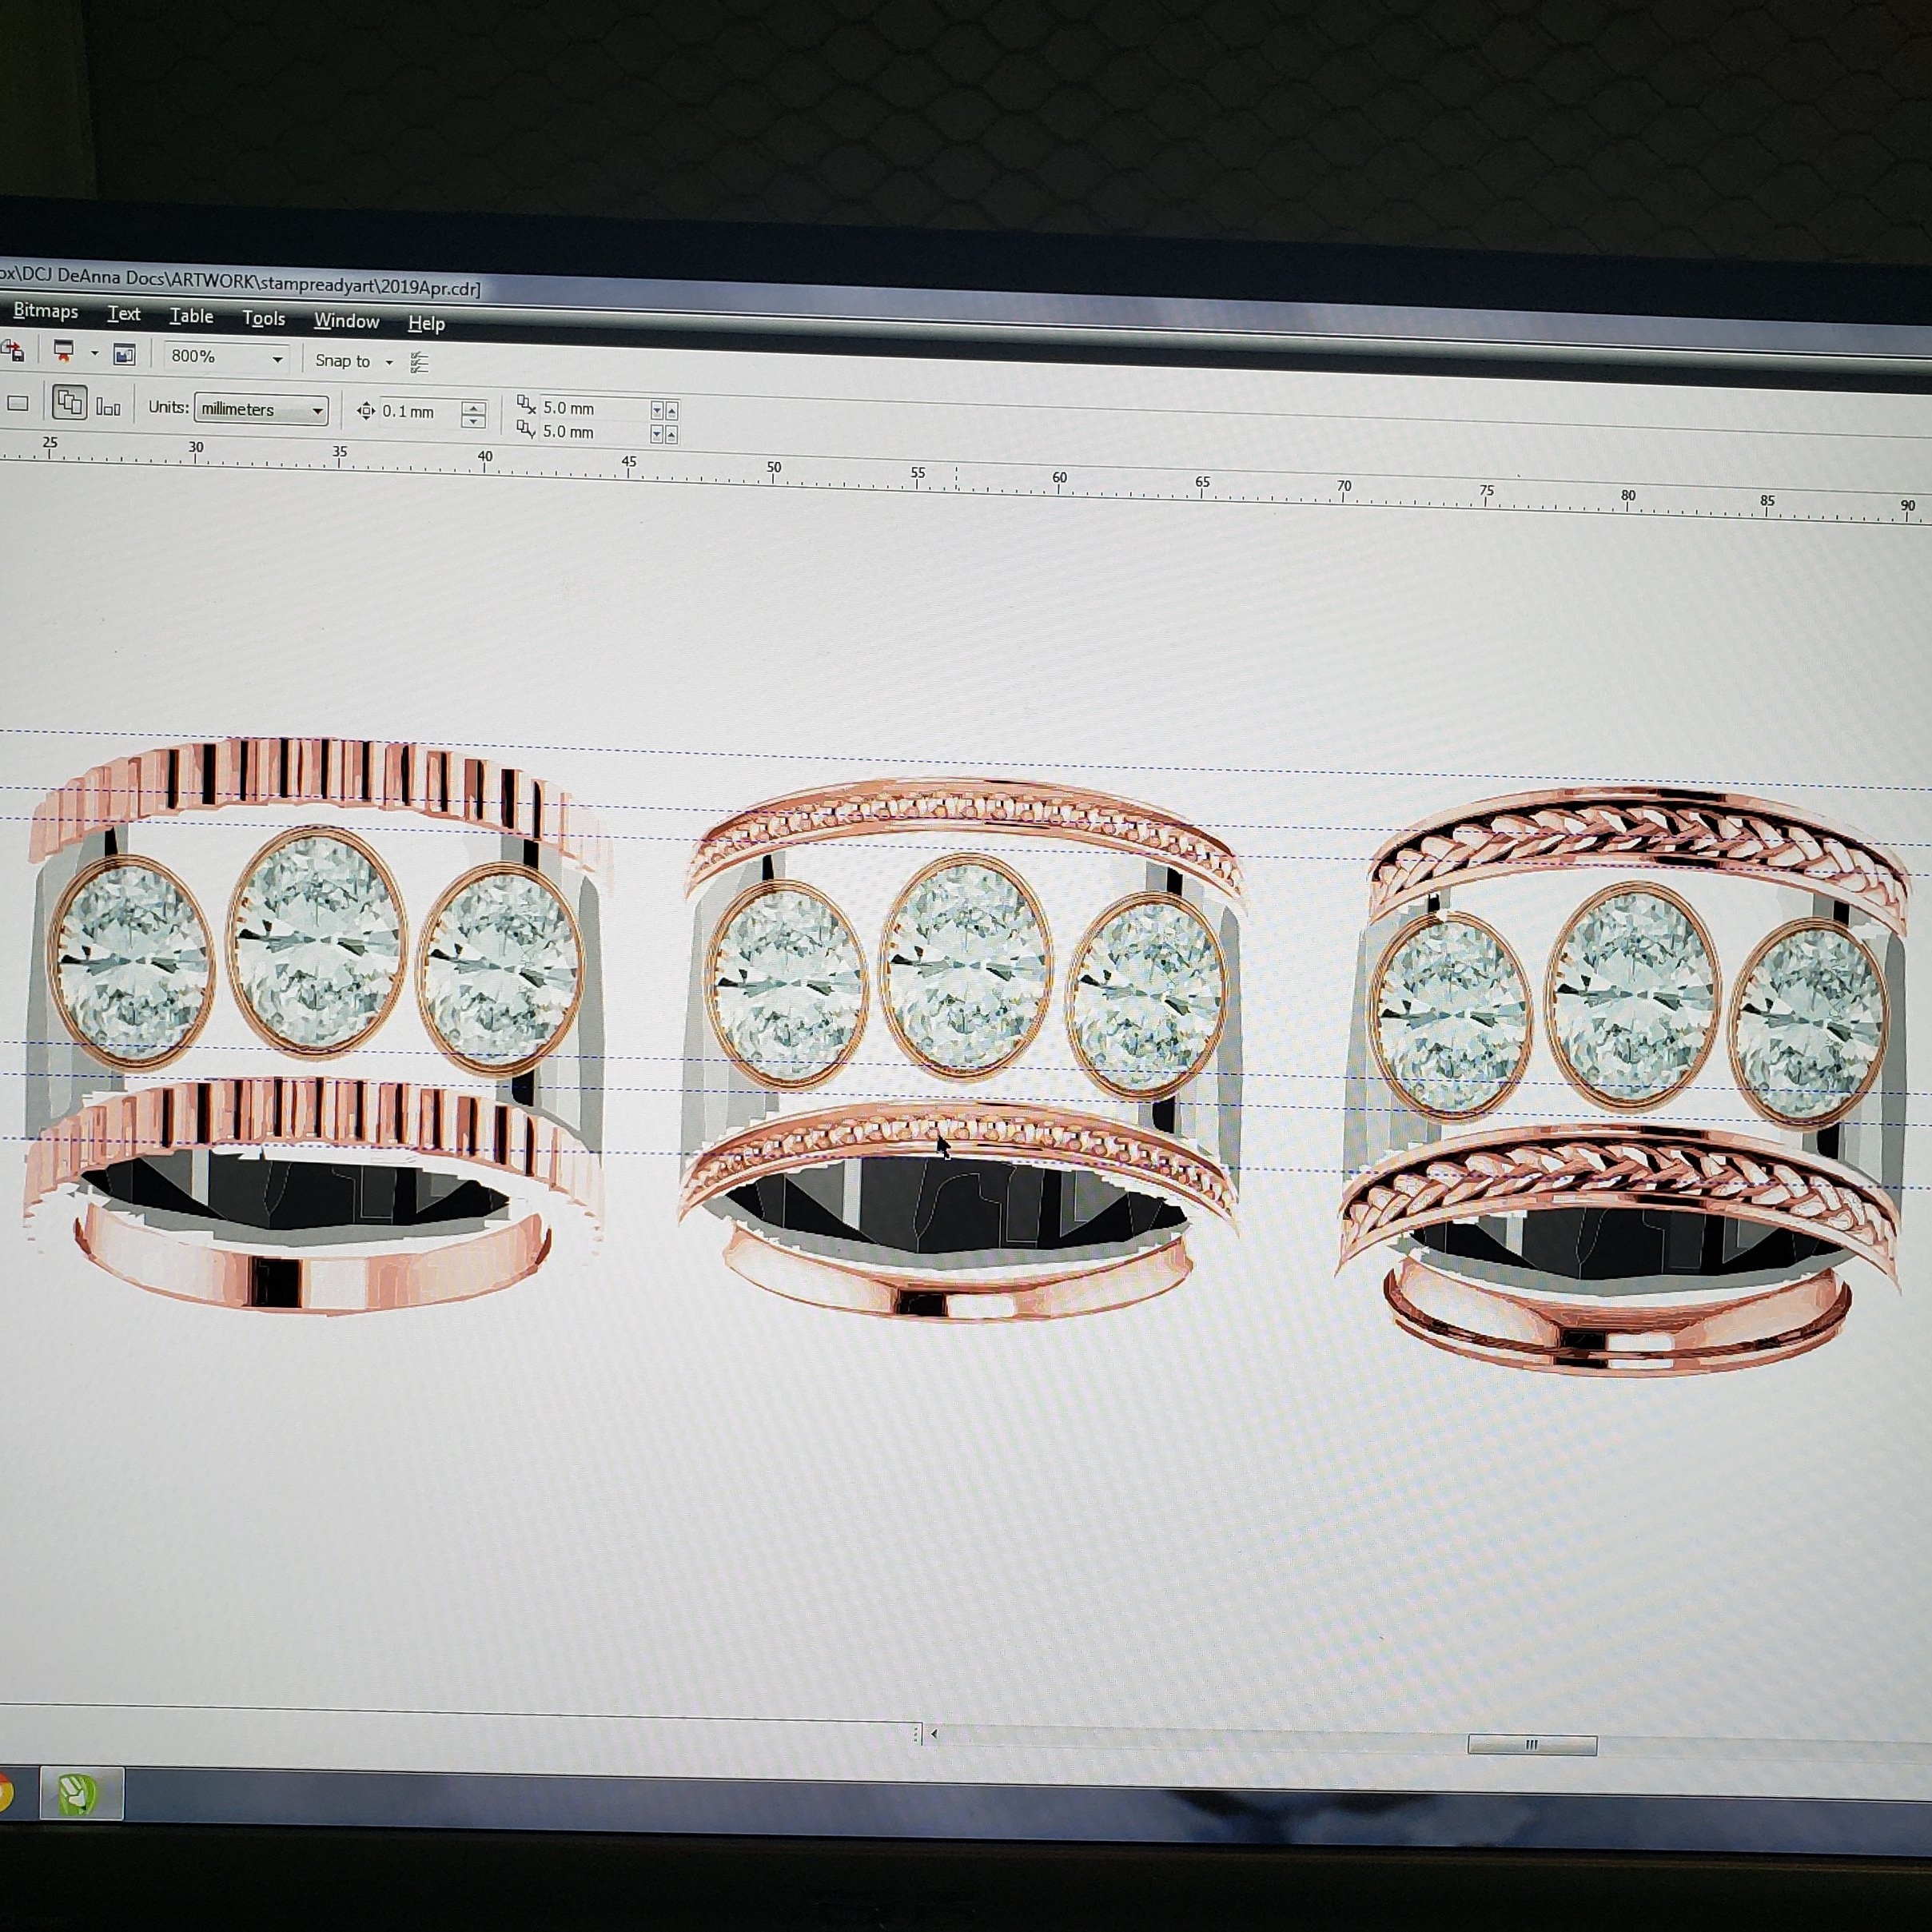Open the Bitmaps menu

coord(45,311)
